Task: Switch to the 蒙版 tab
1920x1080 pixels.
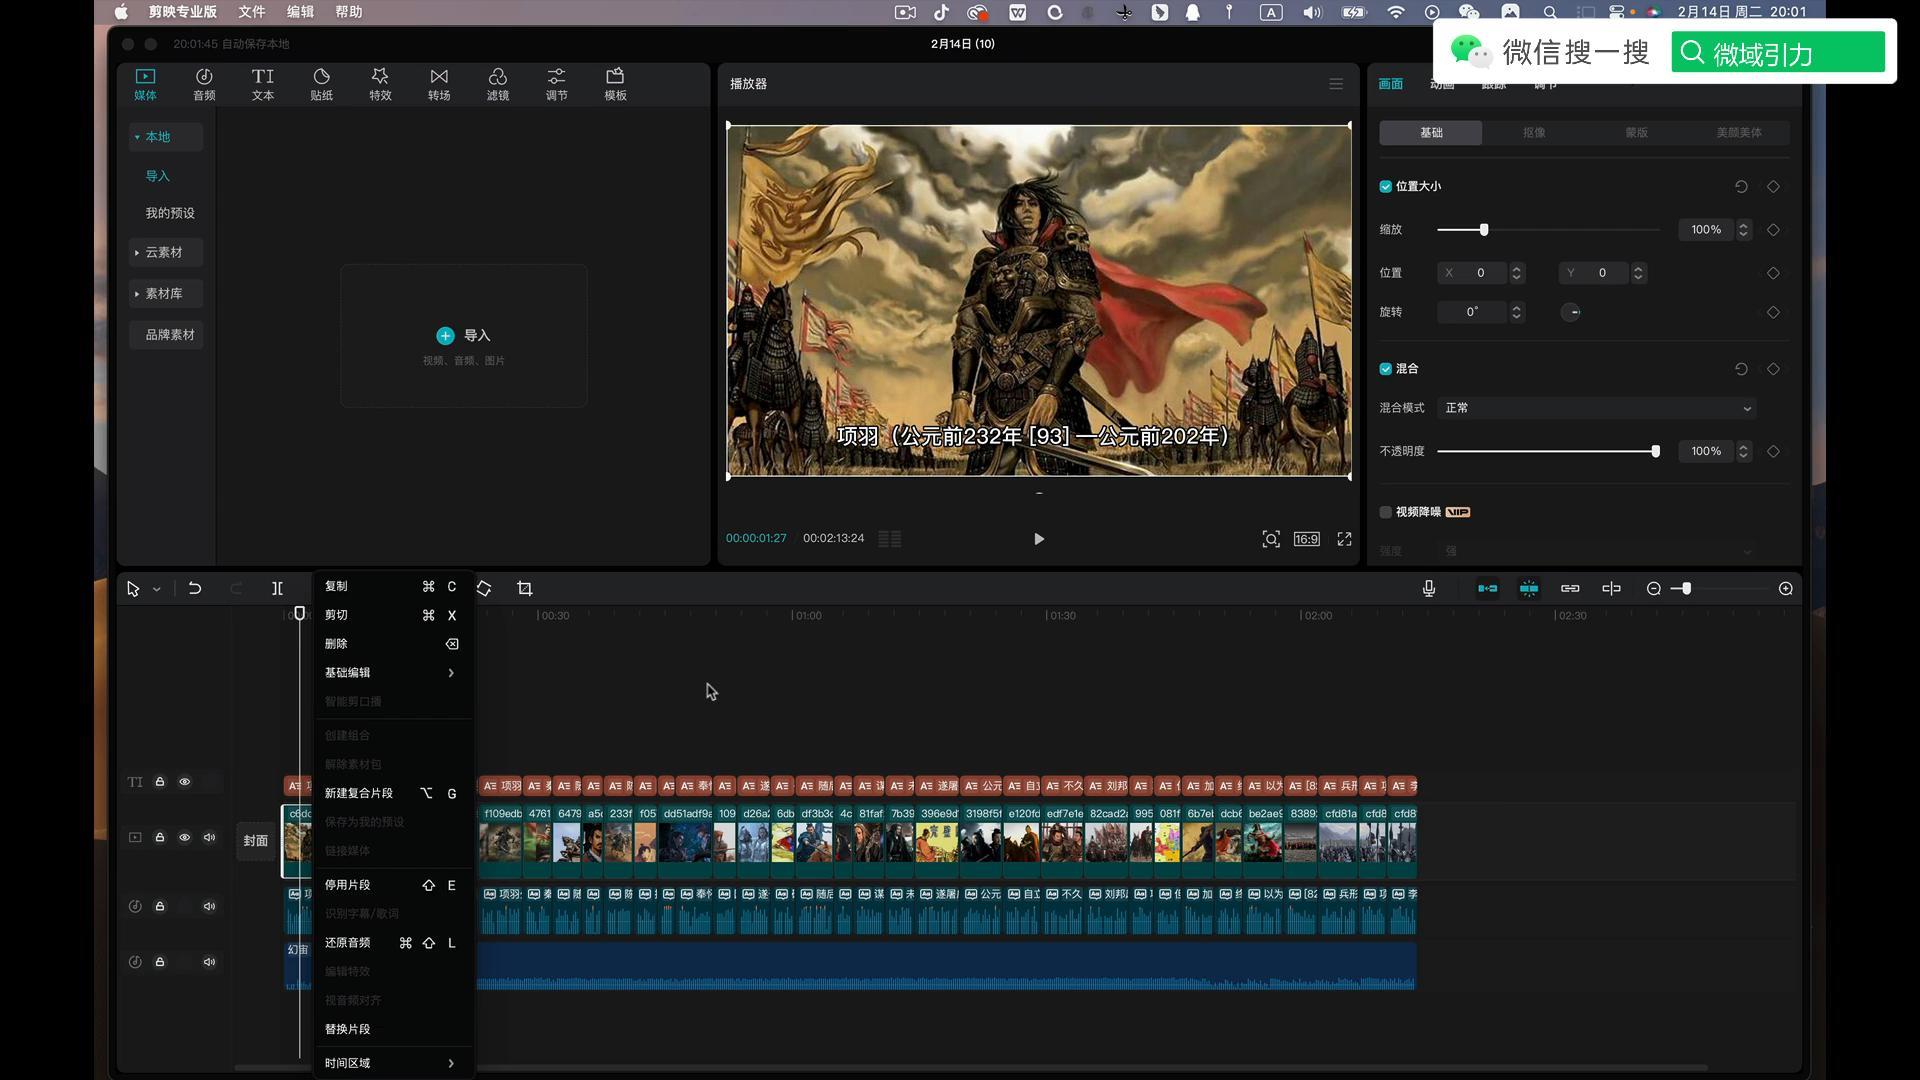Action: coord(1636,133)
